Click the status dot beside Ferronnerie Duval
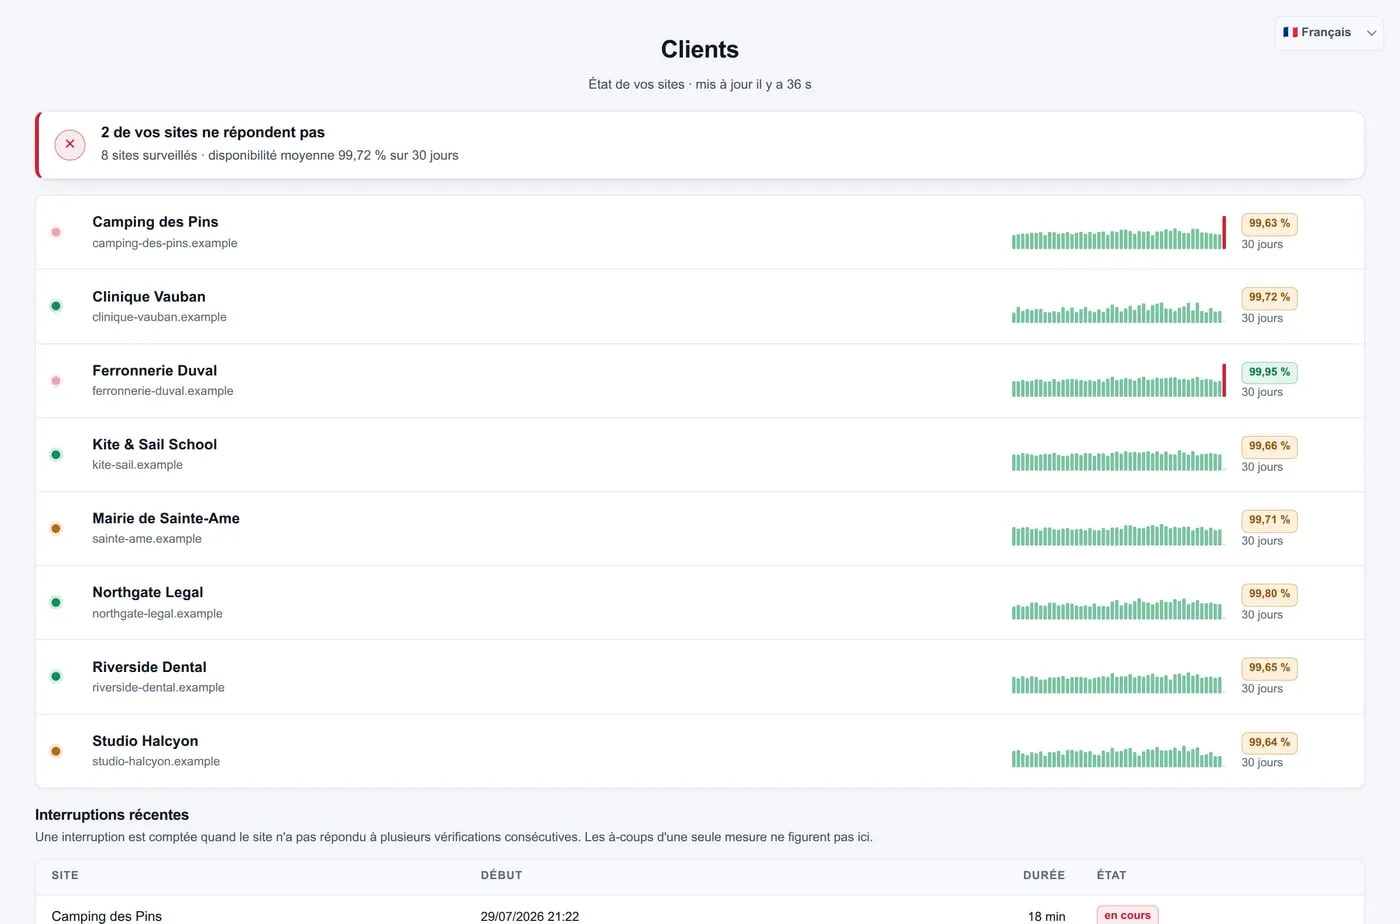This screenshot has width=1400, height=924. coord(56,380)
